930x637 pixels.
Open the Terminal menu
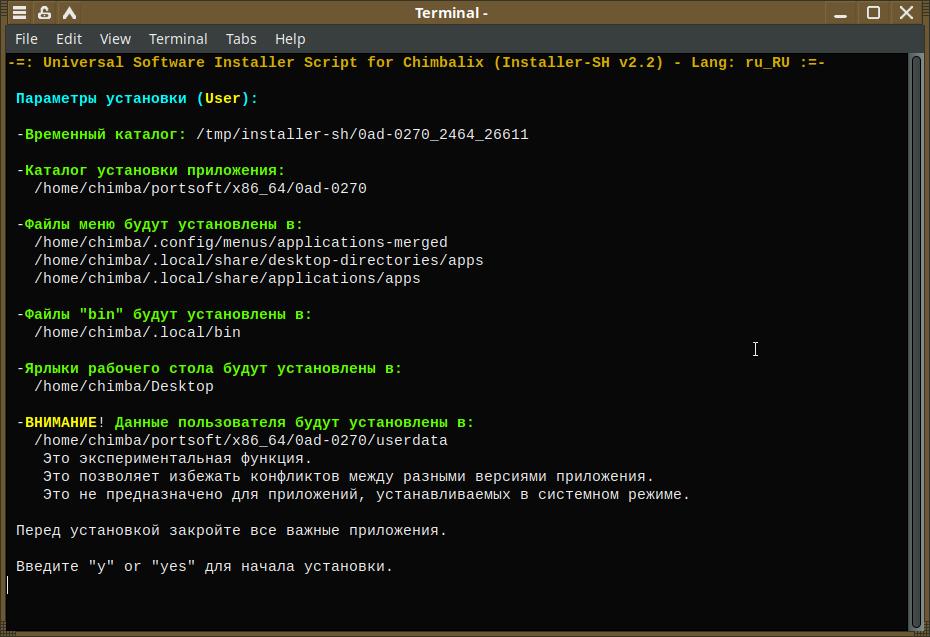[178, 39]
